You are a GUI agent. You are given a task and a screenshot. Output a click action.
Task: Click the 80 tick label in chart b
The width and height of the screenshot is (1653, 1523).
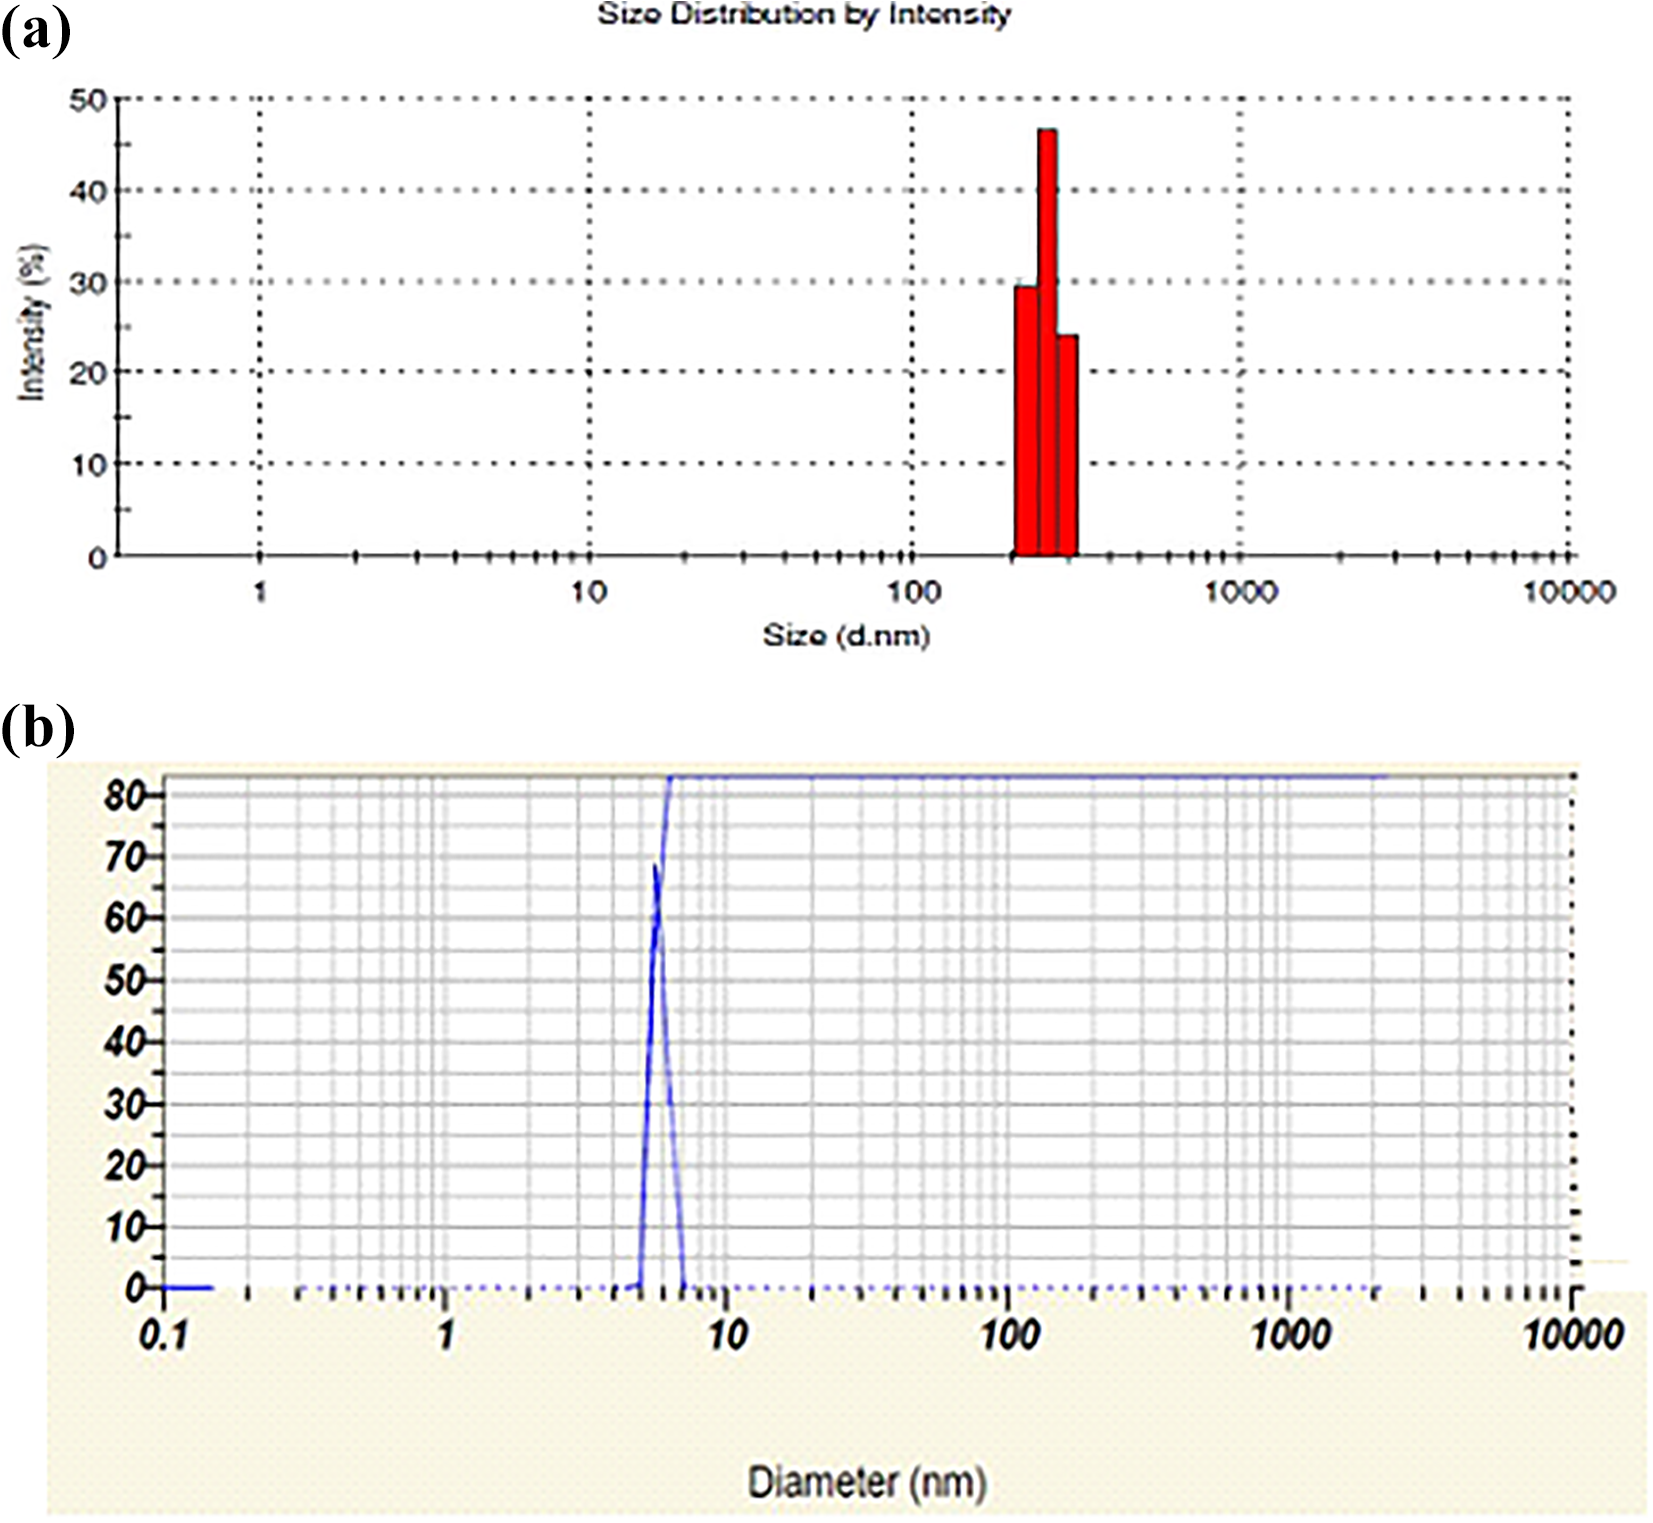(x=124, y=796)
